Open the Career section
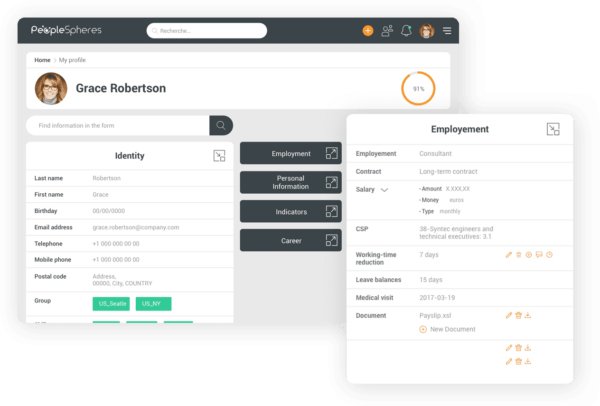 click(x=291, y=240)
